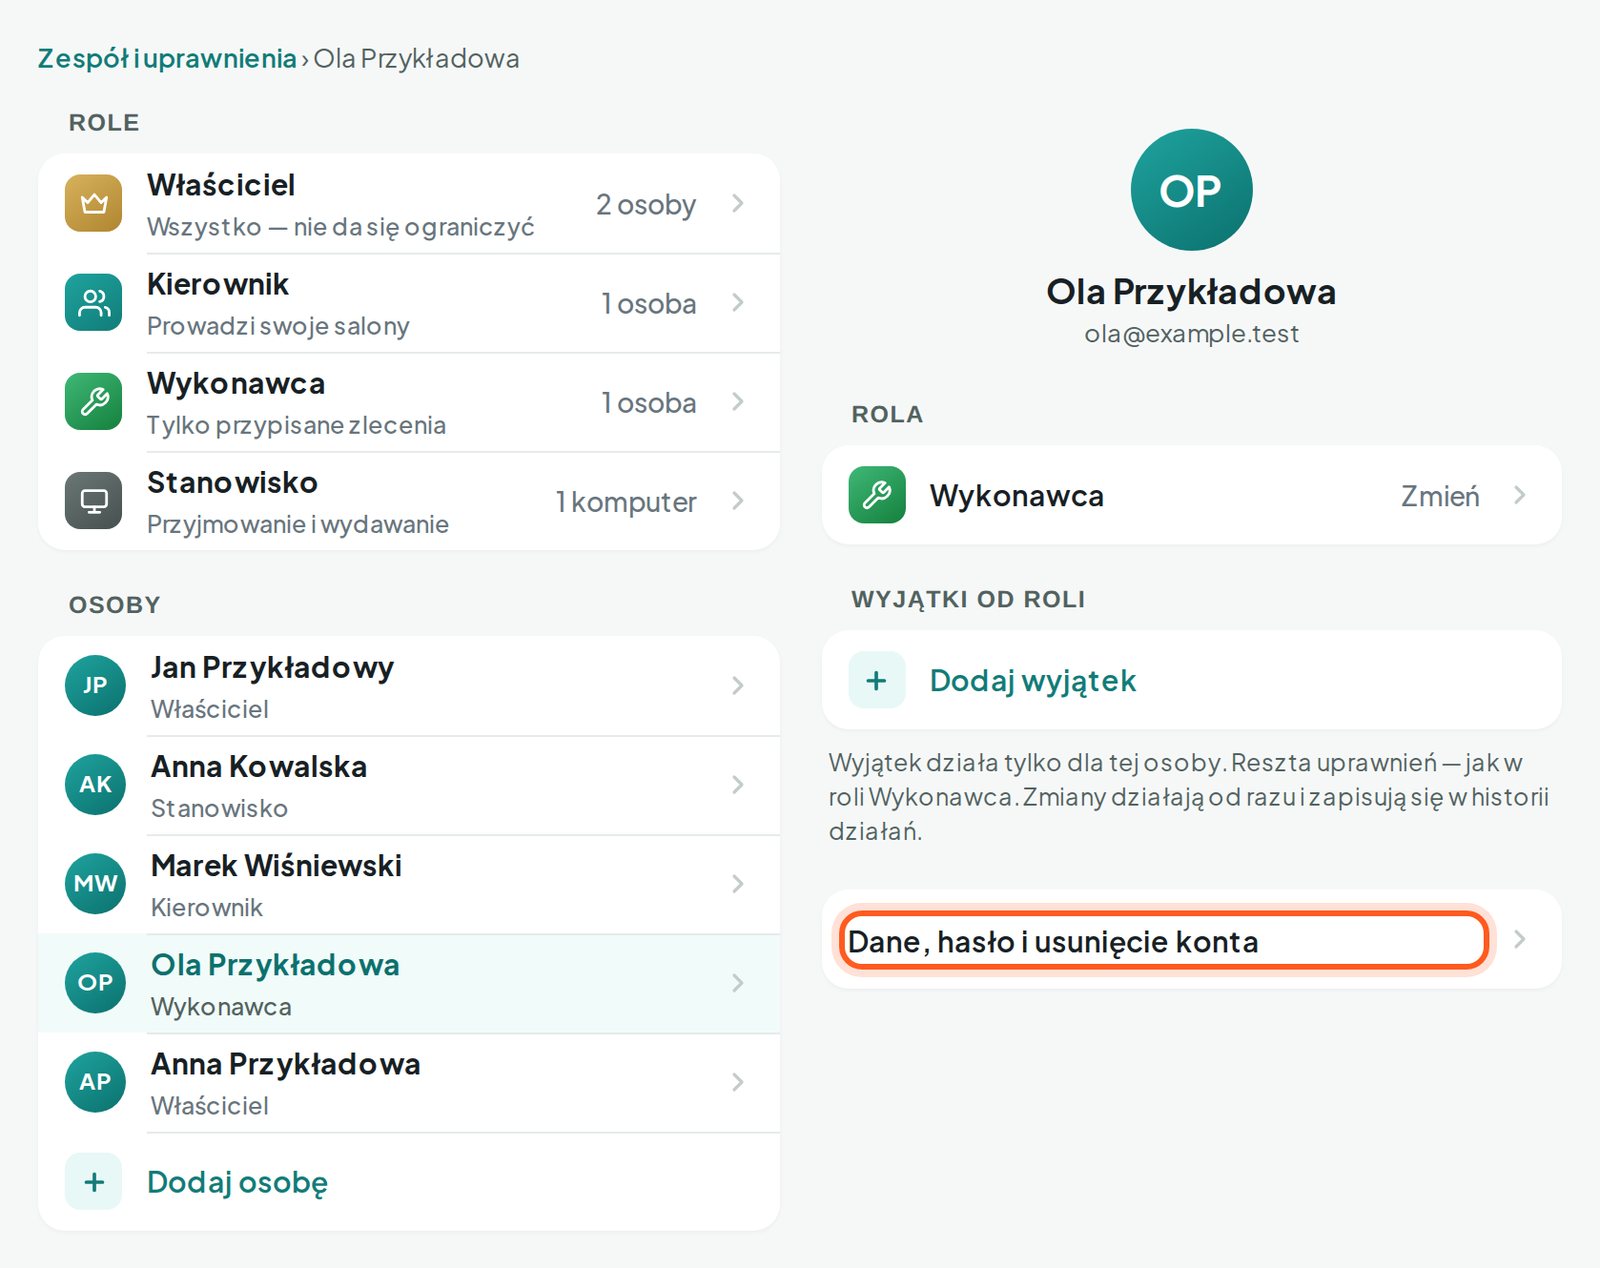Viewport: 1600px width, 1268px height.
Task: Open Marek Wiśniewski's row chevron
Action: click(x=738, y=883)
